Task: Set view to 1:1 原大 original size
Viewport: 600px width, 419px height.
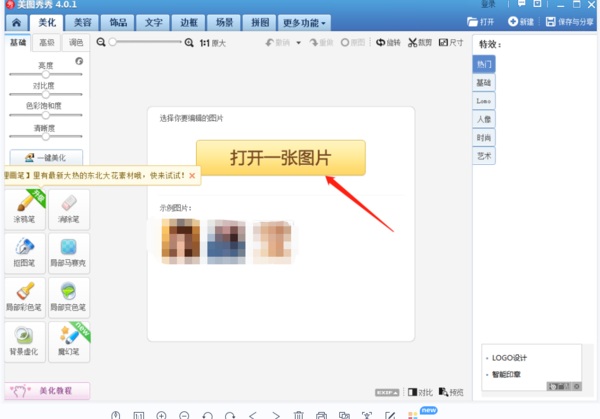Action: (x=213, y=43)
